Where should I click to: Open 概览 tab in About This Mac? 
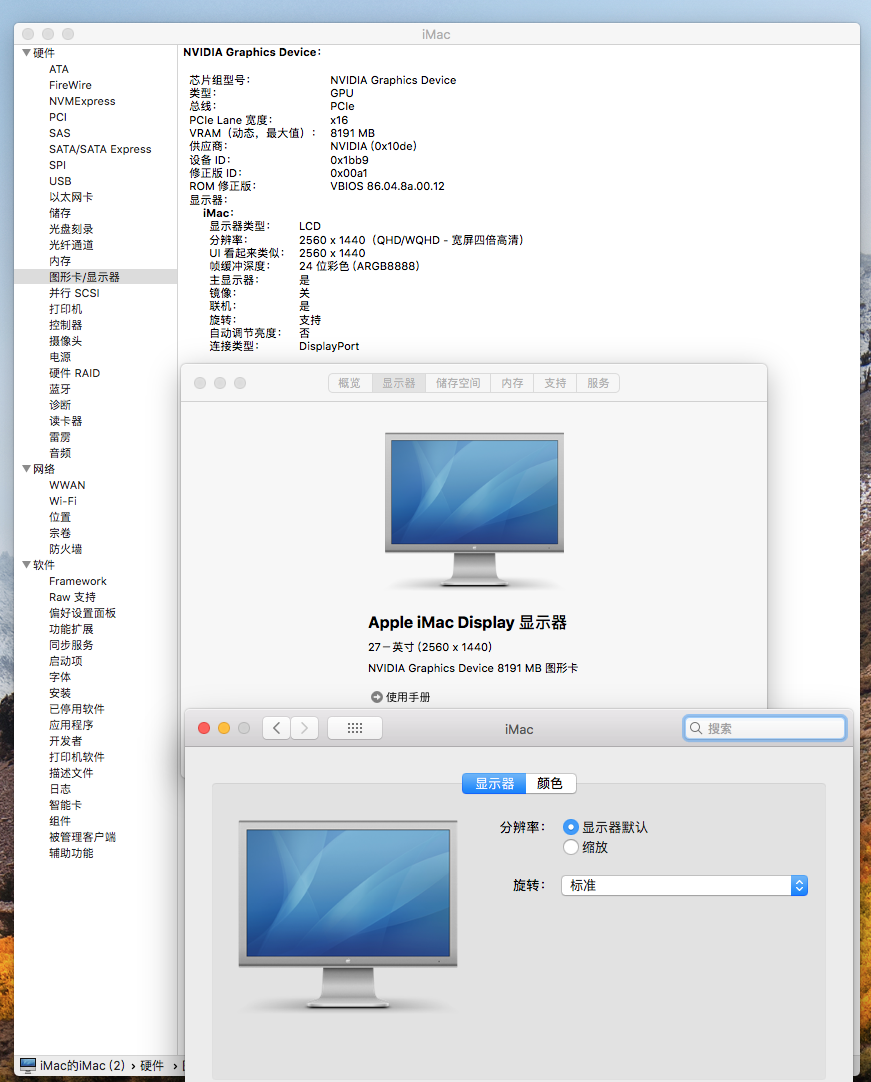pos(350,383)
